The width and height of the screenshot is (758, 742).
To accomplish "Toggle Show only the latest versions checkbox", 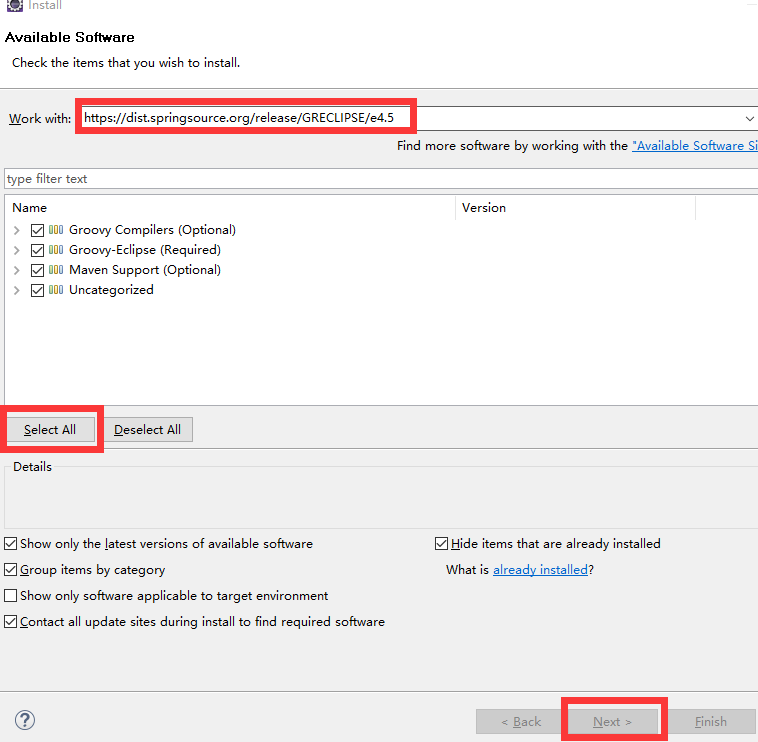I will pyautogui.click(x=11, y=543).
